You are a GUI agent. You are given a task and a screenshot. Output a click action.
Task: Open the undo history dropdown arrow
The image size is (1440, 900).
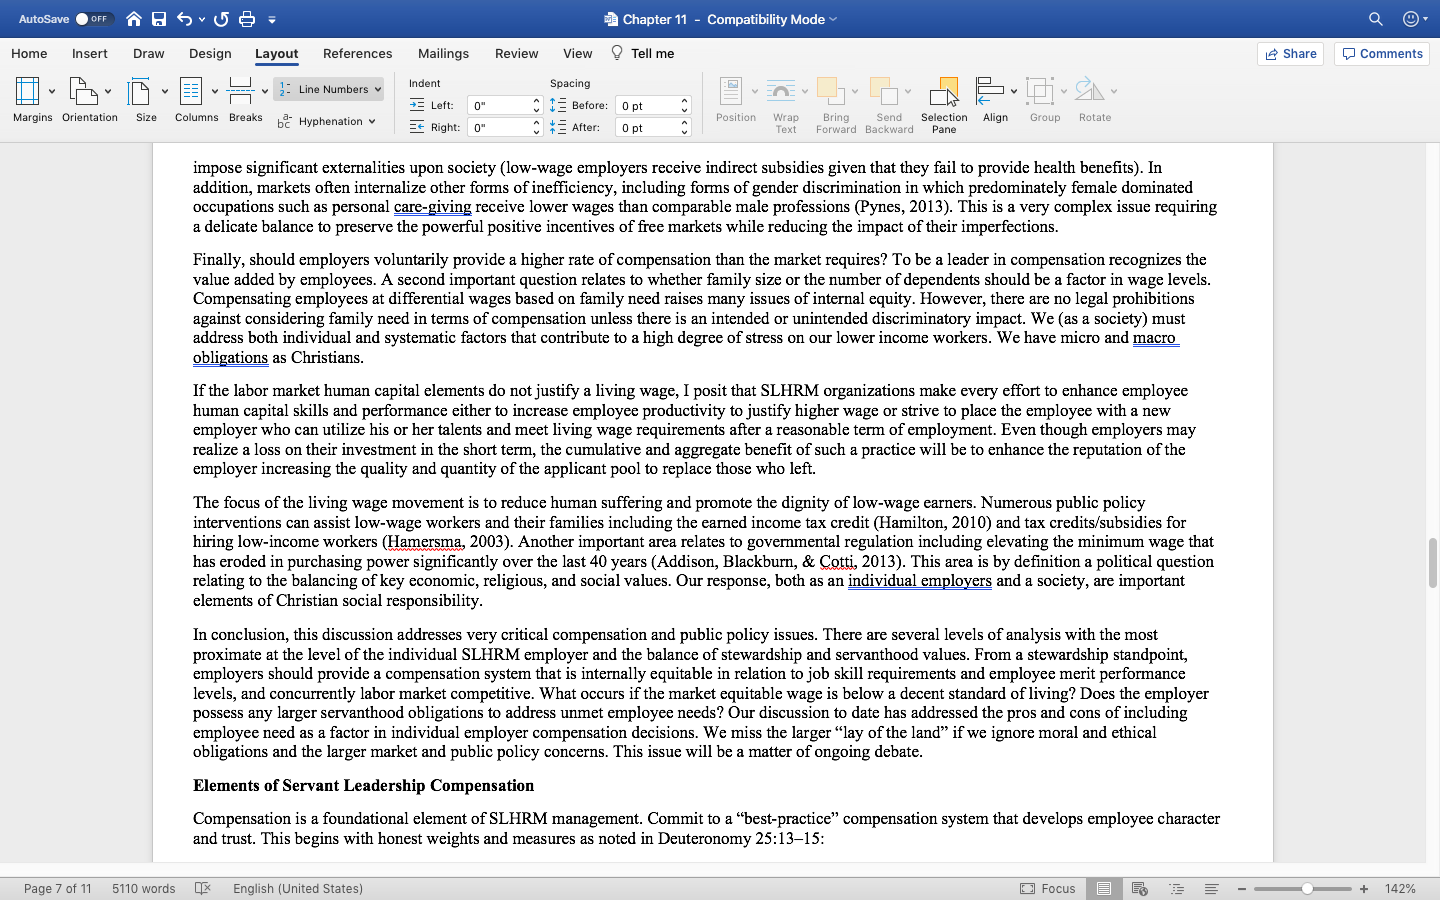point(202,19)
